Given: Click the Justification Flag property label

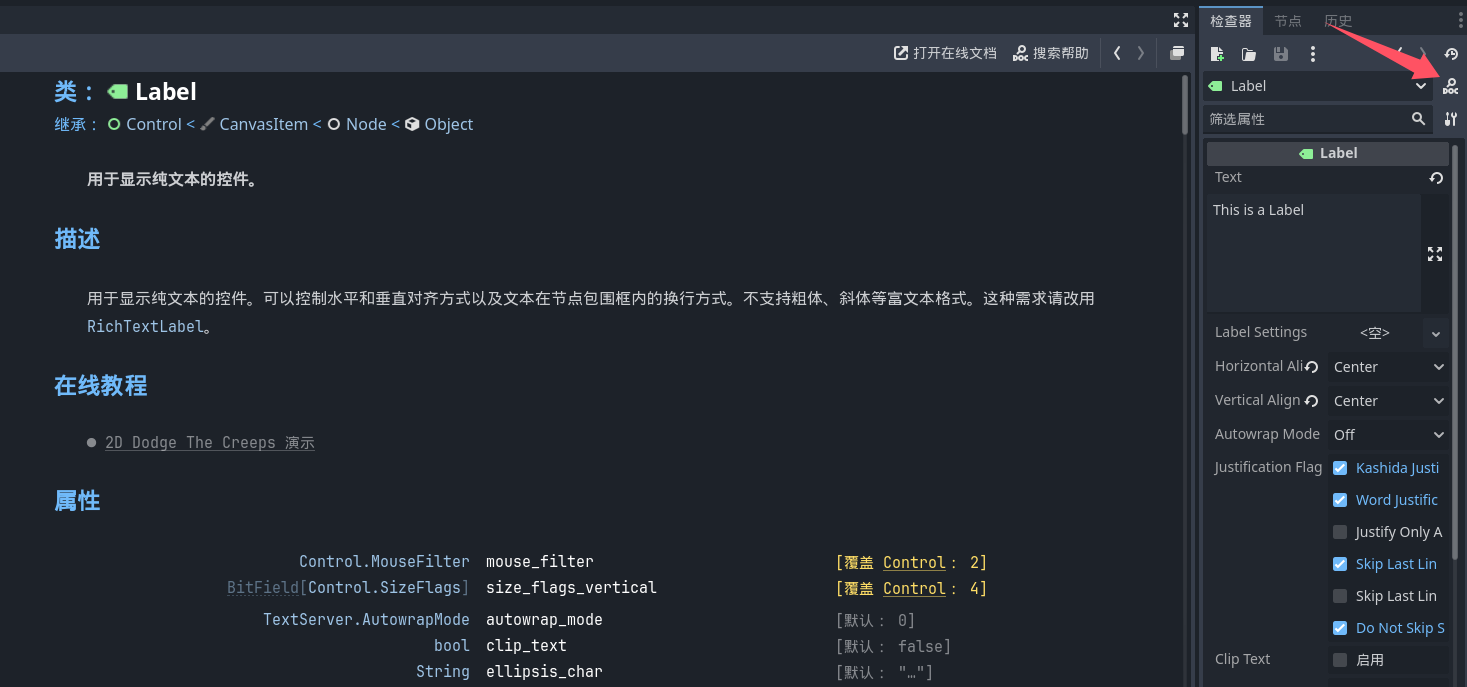Looking at the screenshot, I should (x=1268, y=467).
